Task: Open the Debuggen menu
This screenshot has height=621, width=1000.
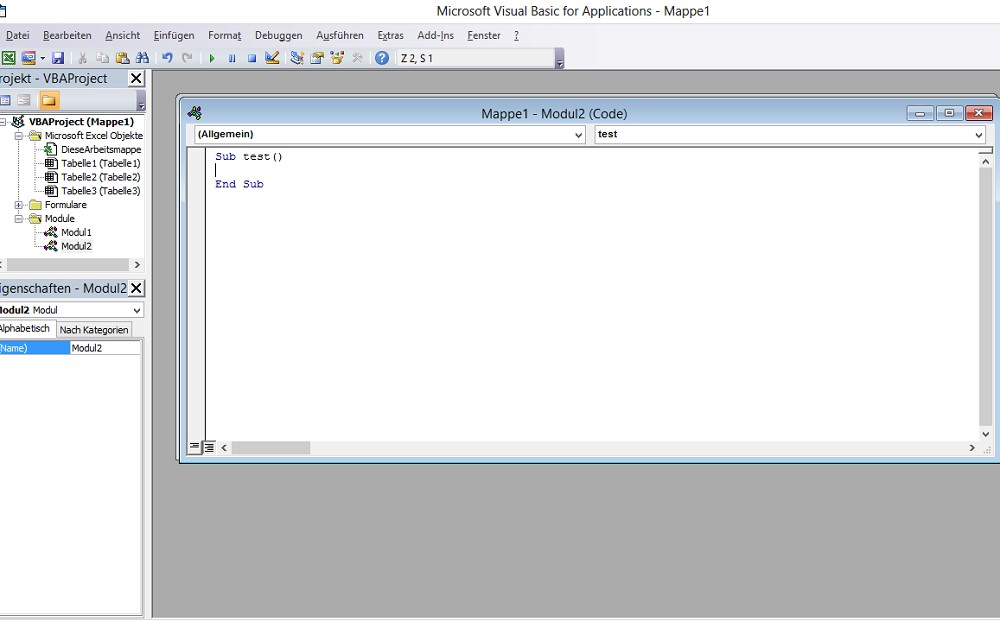Action: coord(278,35)
